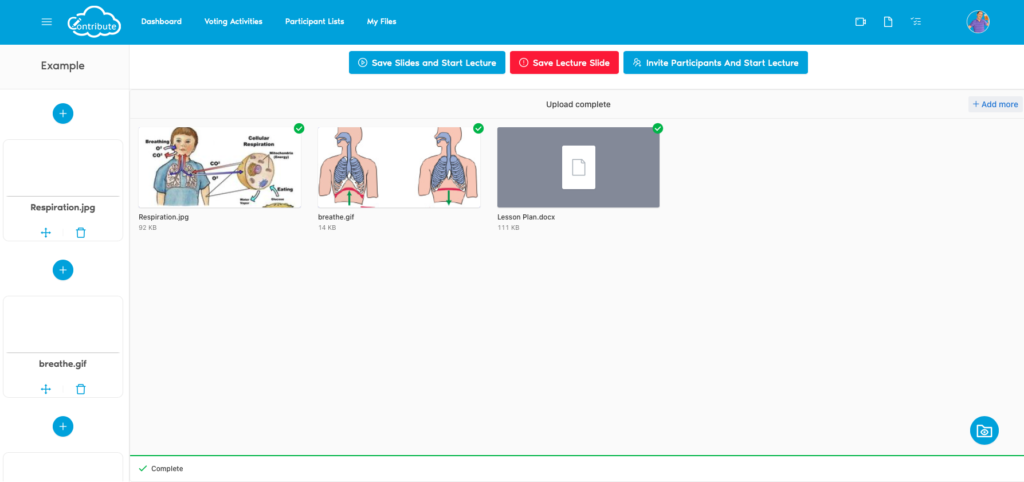Add a slide below breathe.gif with plus icon
The width and height of the screenshot is (1024, 482).
click(x=63, y=426)
